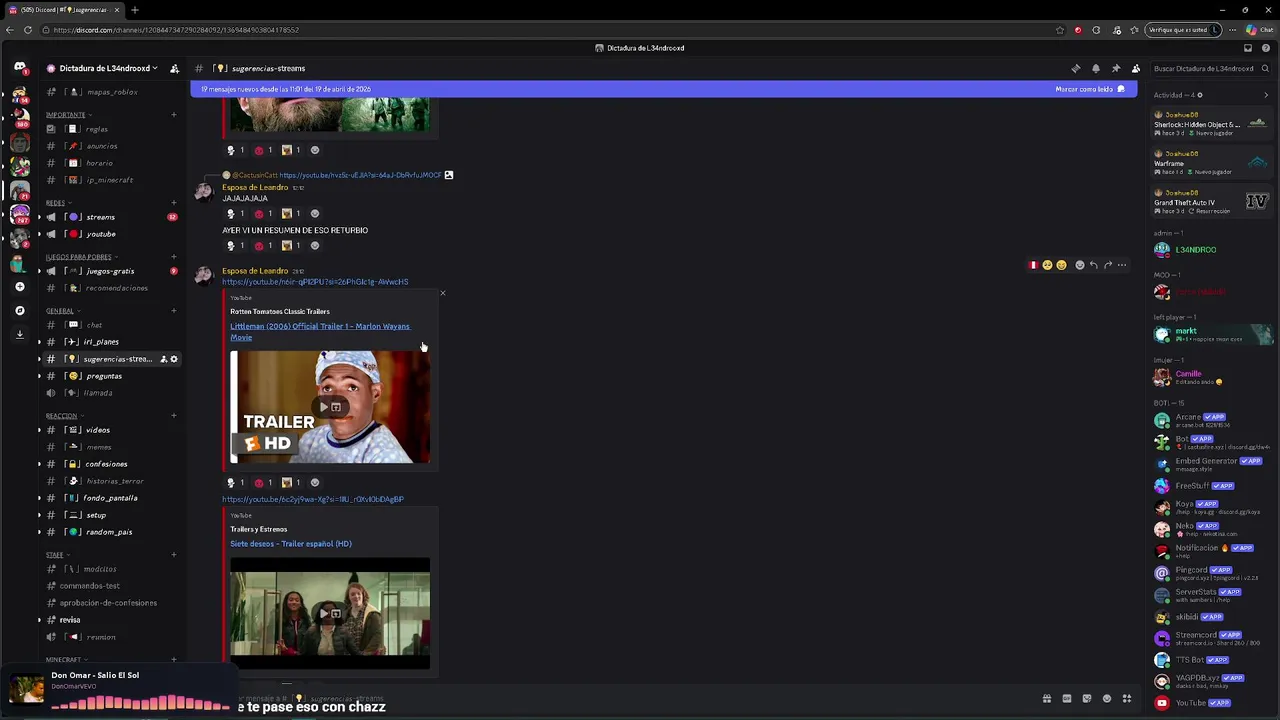Screen dimensions: 1280x720
Task: Open the reglas channel
Action: pyautogui.click(x=110, y=129)
